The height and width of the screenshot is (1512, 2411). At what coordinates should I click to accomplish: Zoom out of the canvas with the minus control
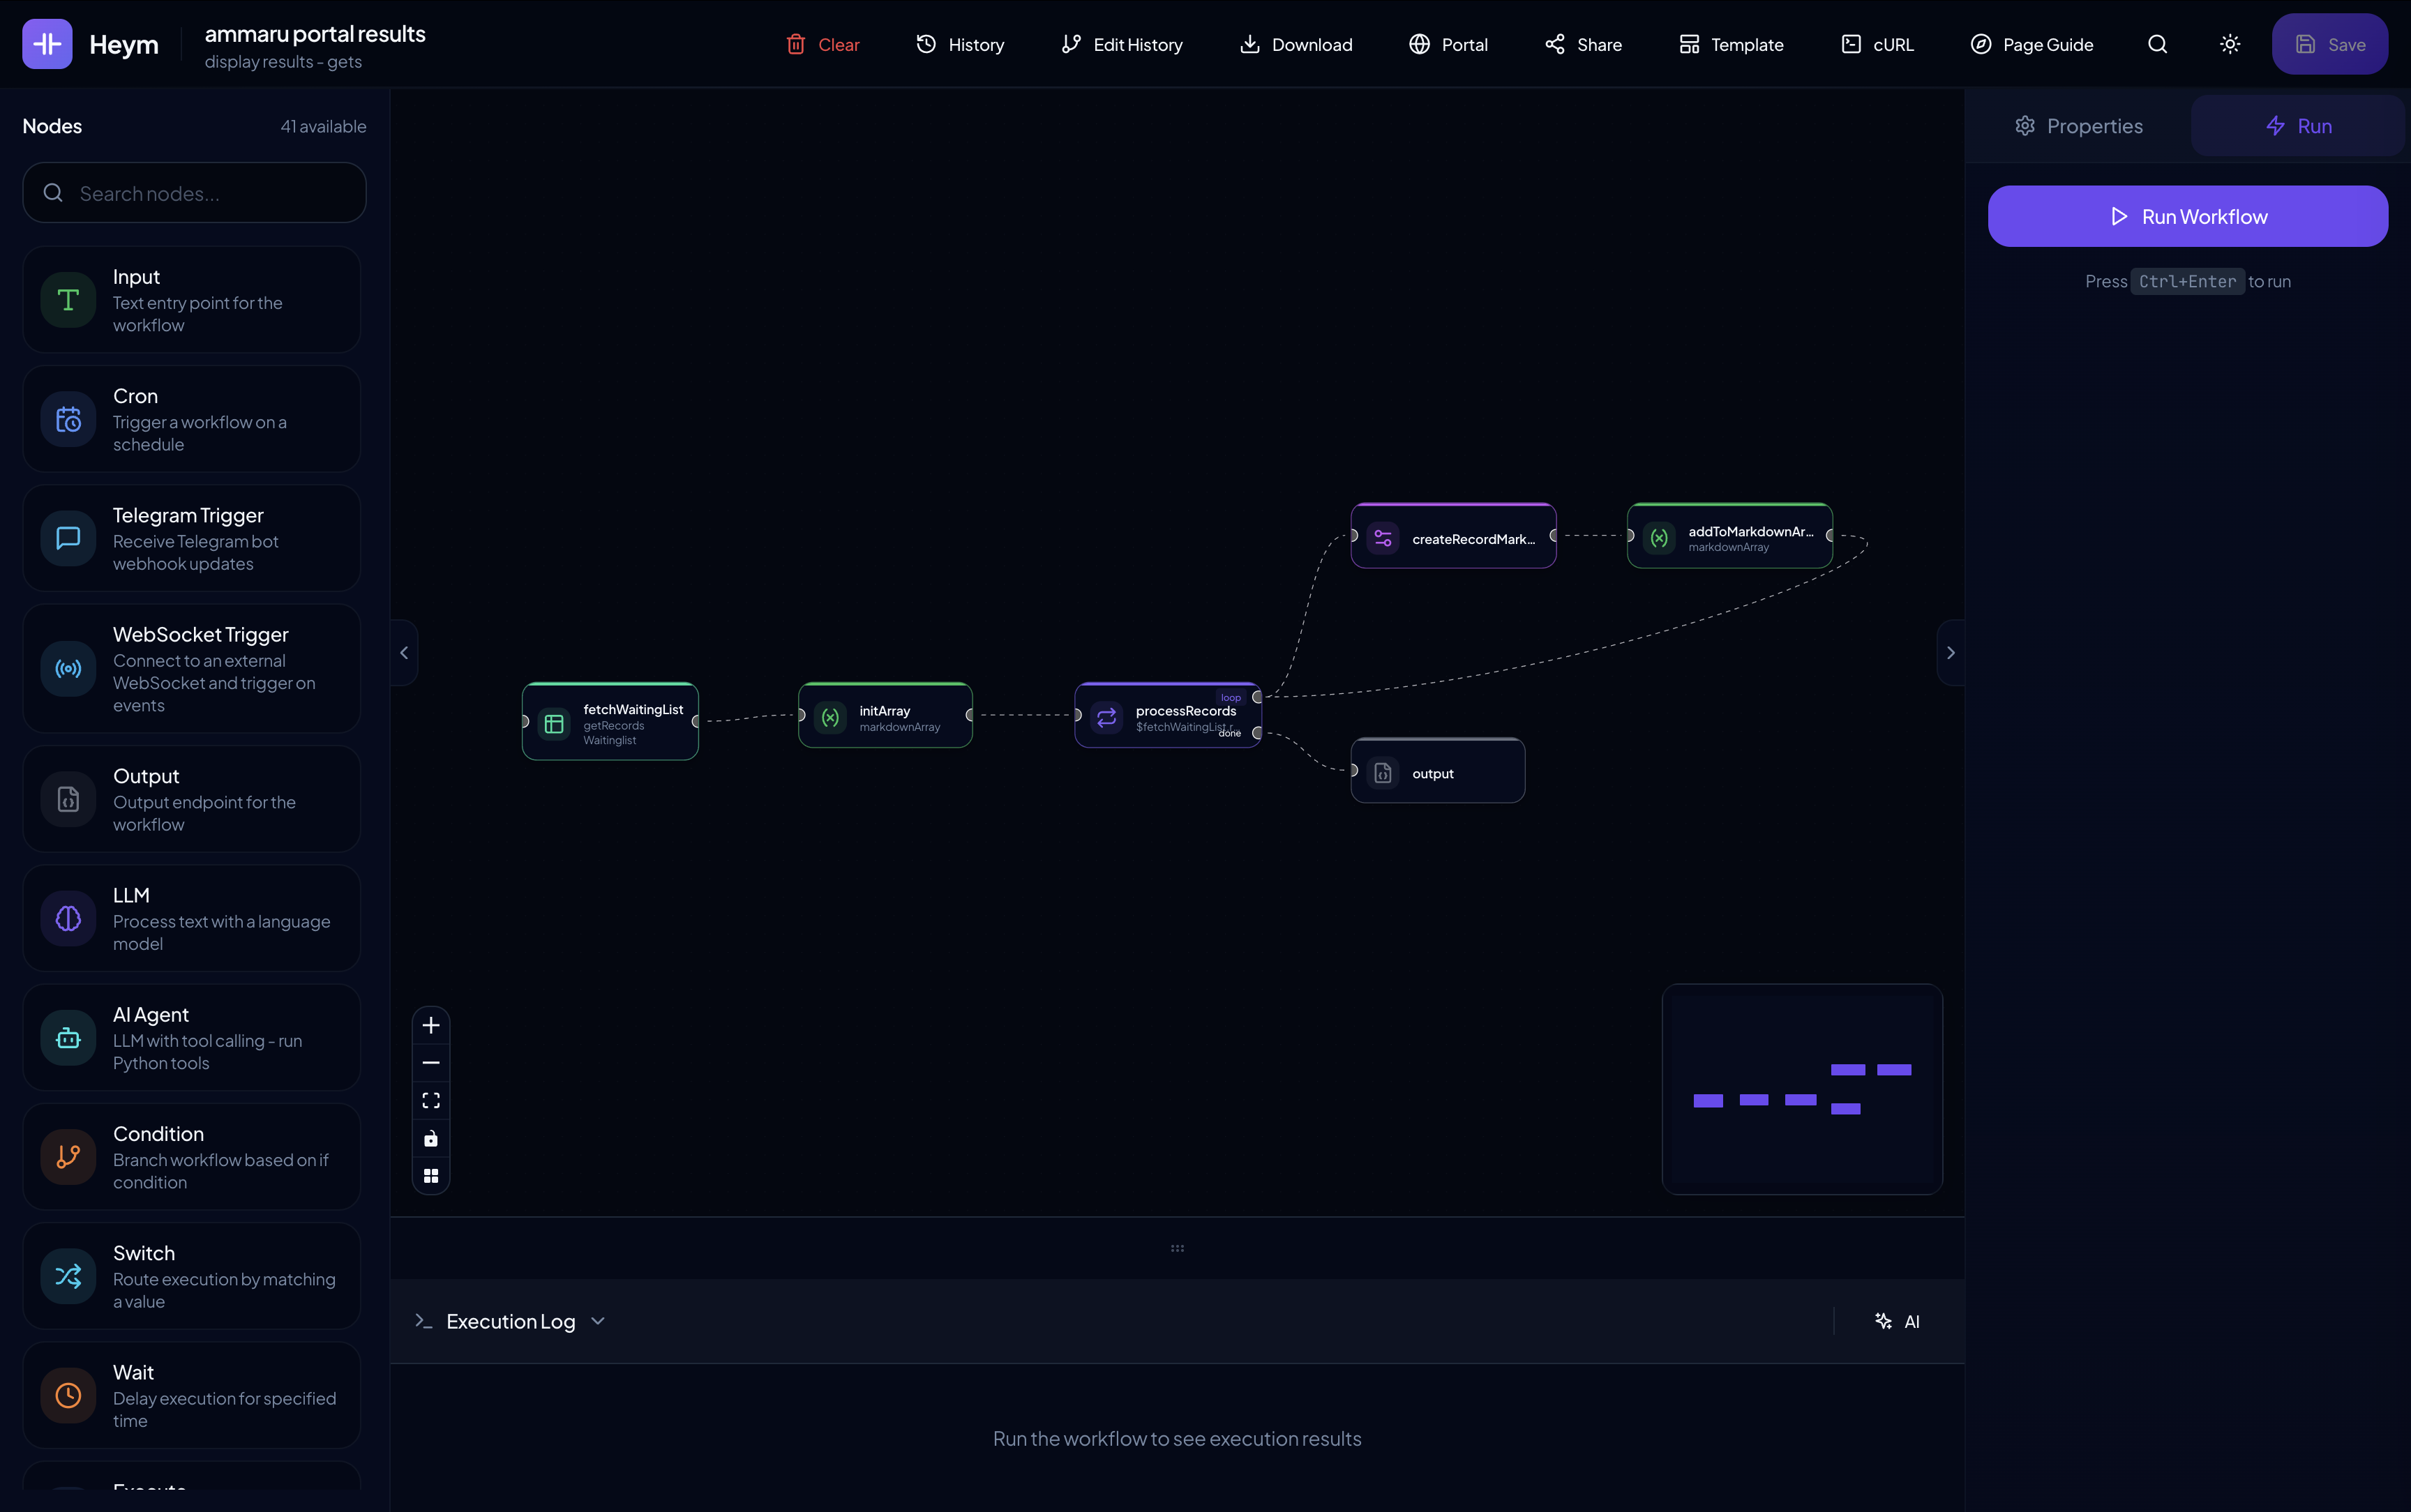[431, 1062]
